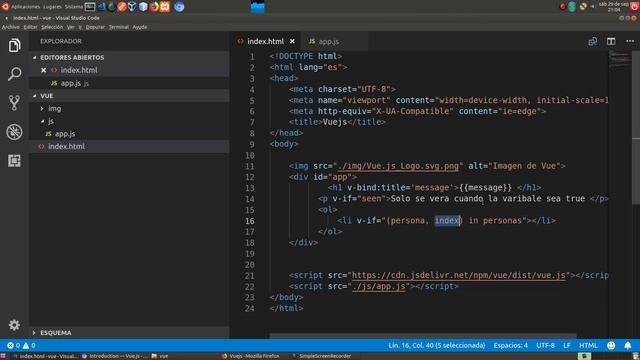
Task: Launch Chromium from top panel
Action: (x=179, y=7)
